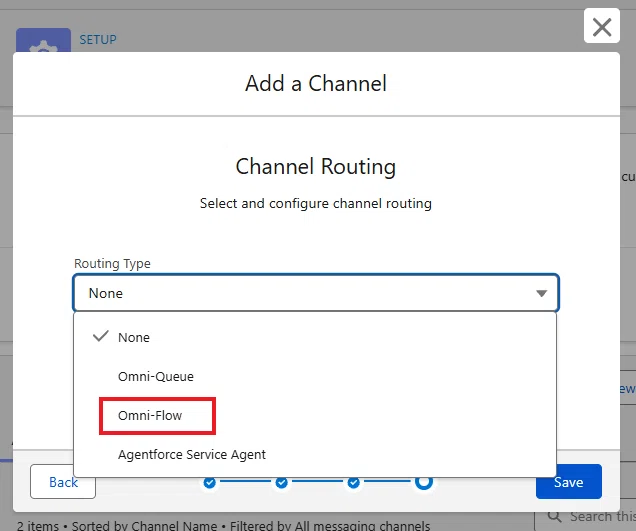Open the Routing Type combo box

pyautogui.click(x=316, y=293)
